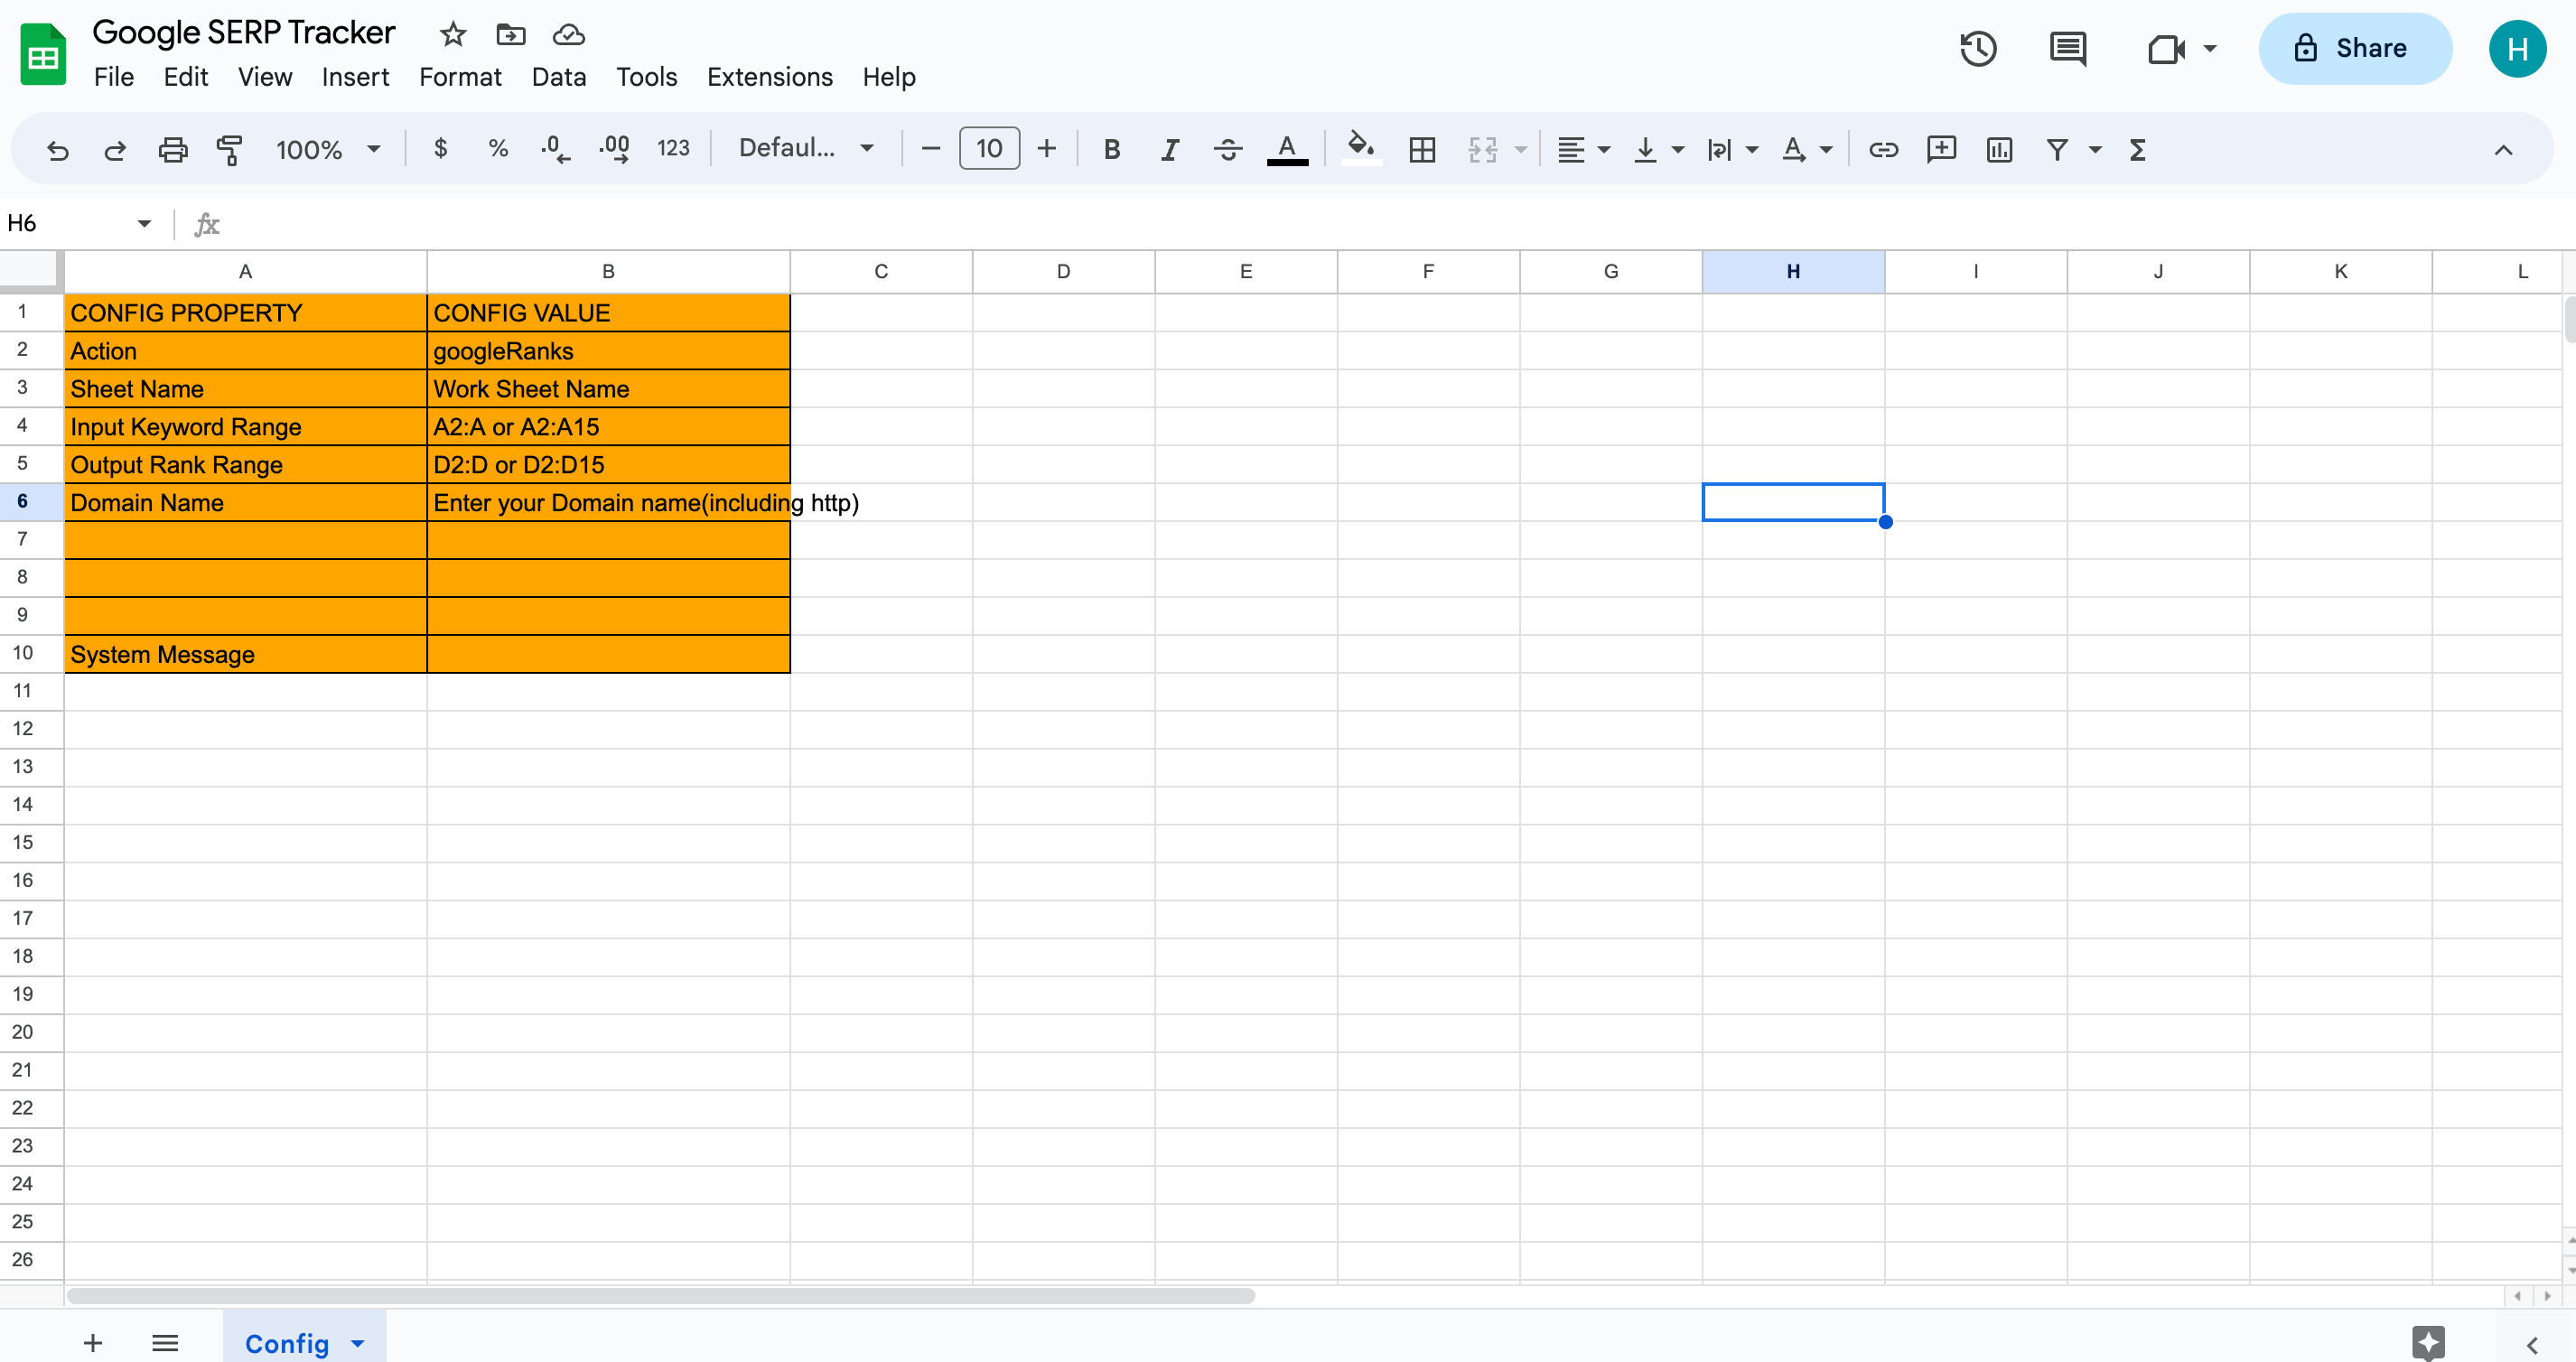Collapse the toolbar menus with chevron

[2503, 150]
